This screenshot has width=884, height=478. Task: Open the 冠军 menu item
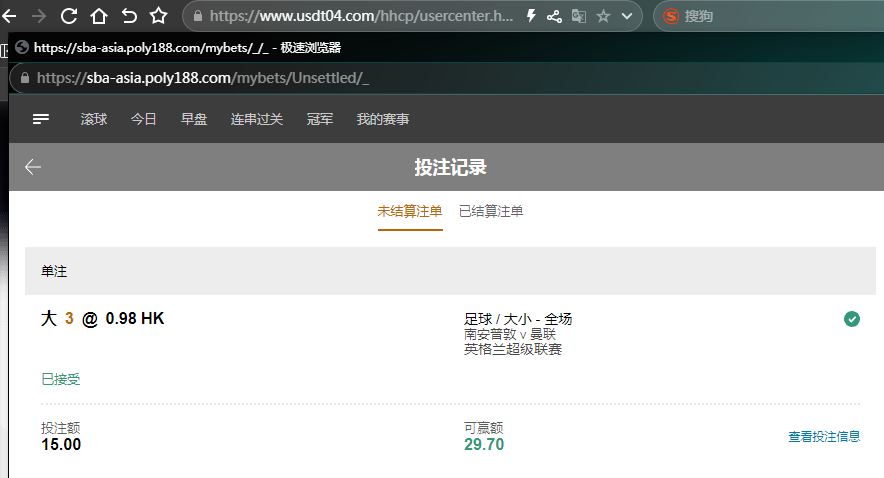tap(320, 119)
